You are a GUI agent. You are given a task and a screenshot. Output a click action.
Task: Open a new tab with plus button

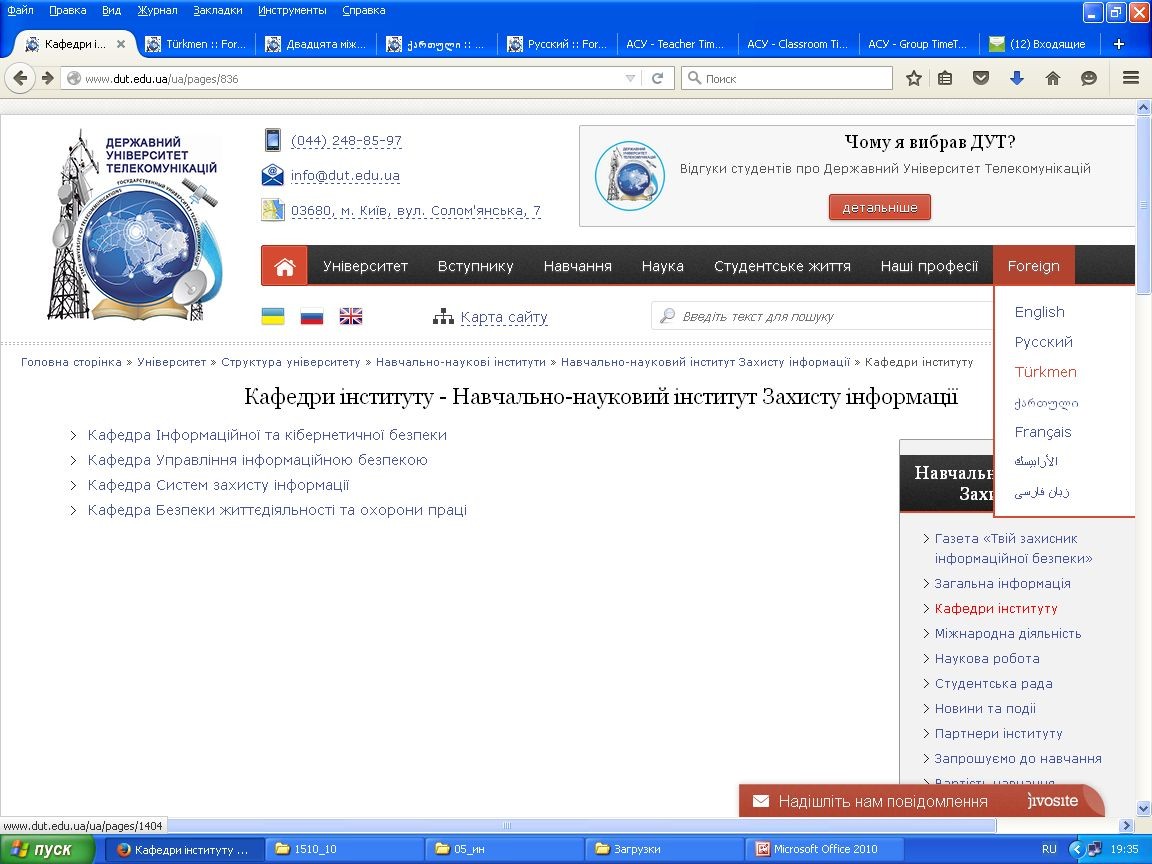pyautogui.click(x=1118, y=44)
